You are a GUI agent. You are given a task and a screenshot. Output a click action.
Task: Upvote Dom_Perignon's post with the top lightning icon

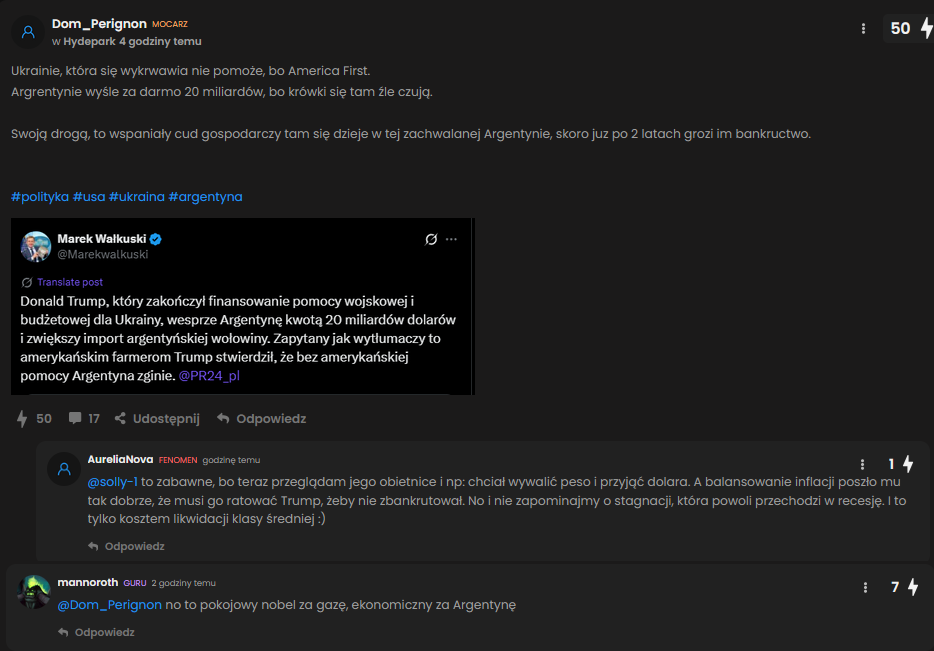[x=925, y=29]
